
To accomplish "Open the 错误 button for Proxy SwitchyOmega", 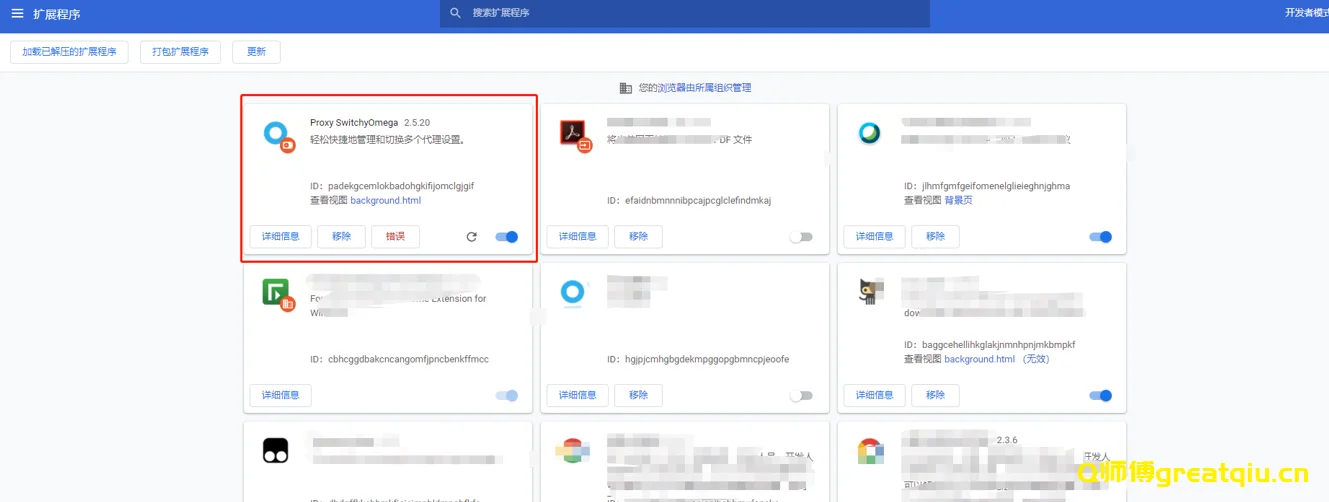I will tap(395, 237).
